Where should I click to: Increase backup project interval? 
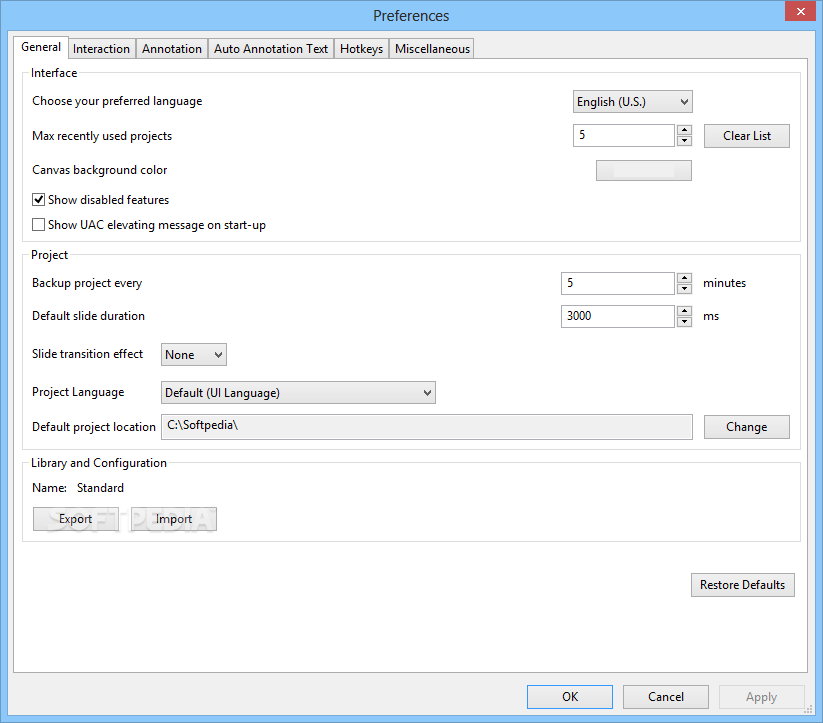click(x=684, y=278)
